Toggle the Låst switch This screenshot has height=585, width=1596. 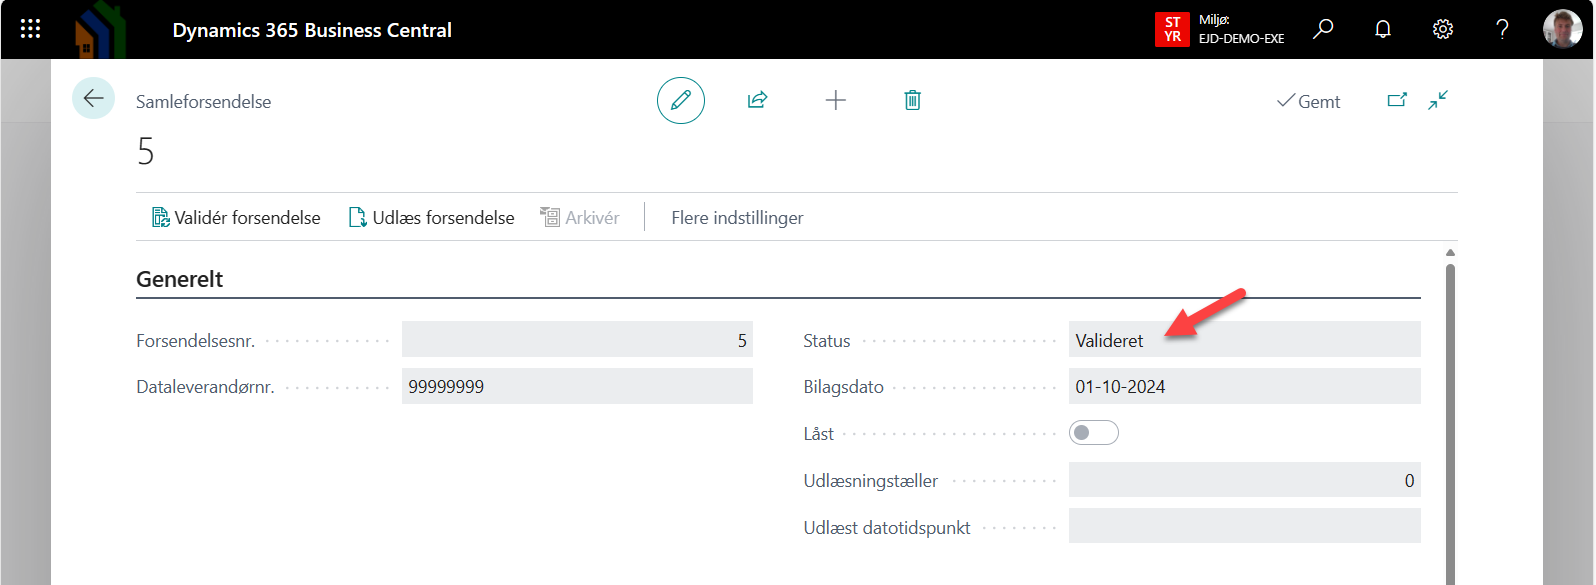pyautogui.click(x=1093, y=433)
